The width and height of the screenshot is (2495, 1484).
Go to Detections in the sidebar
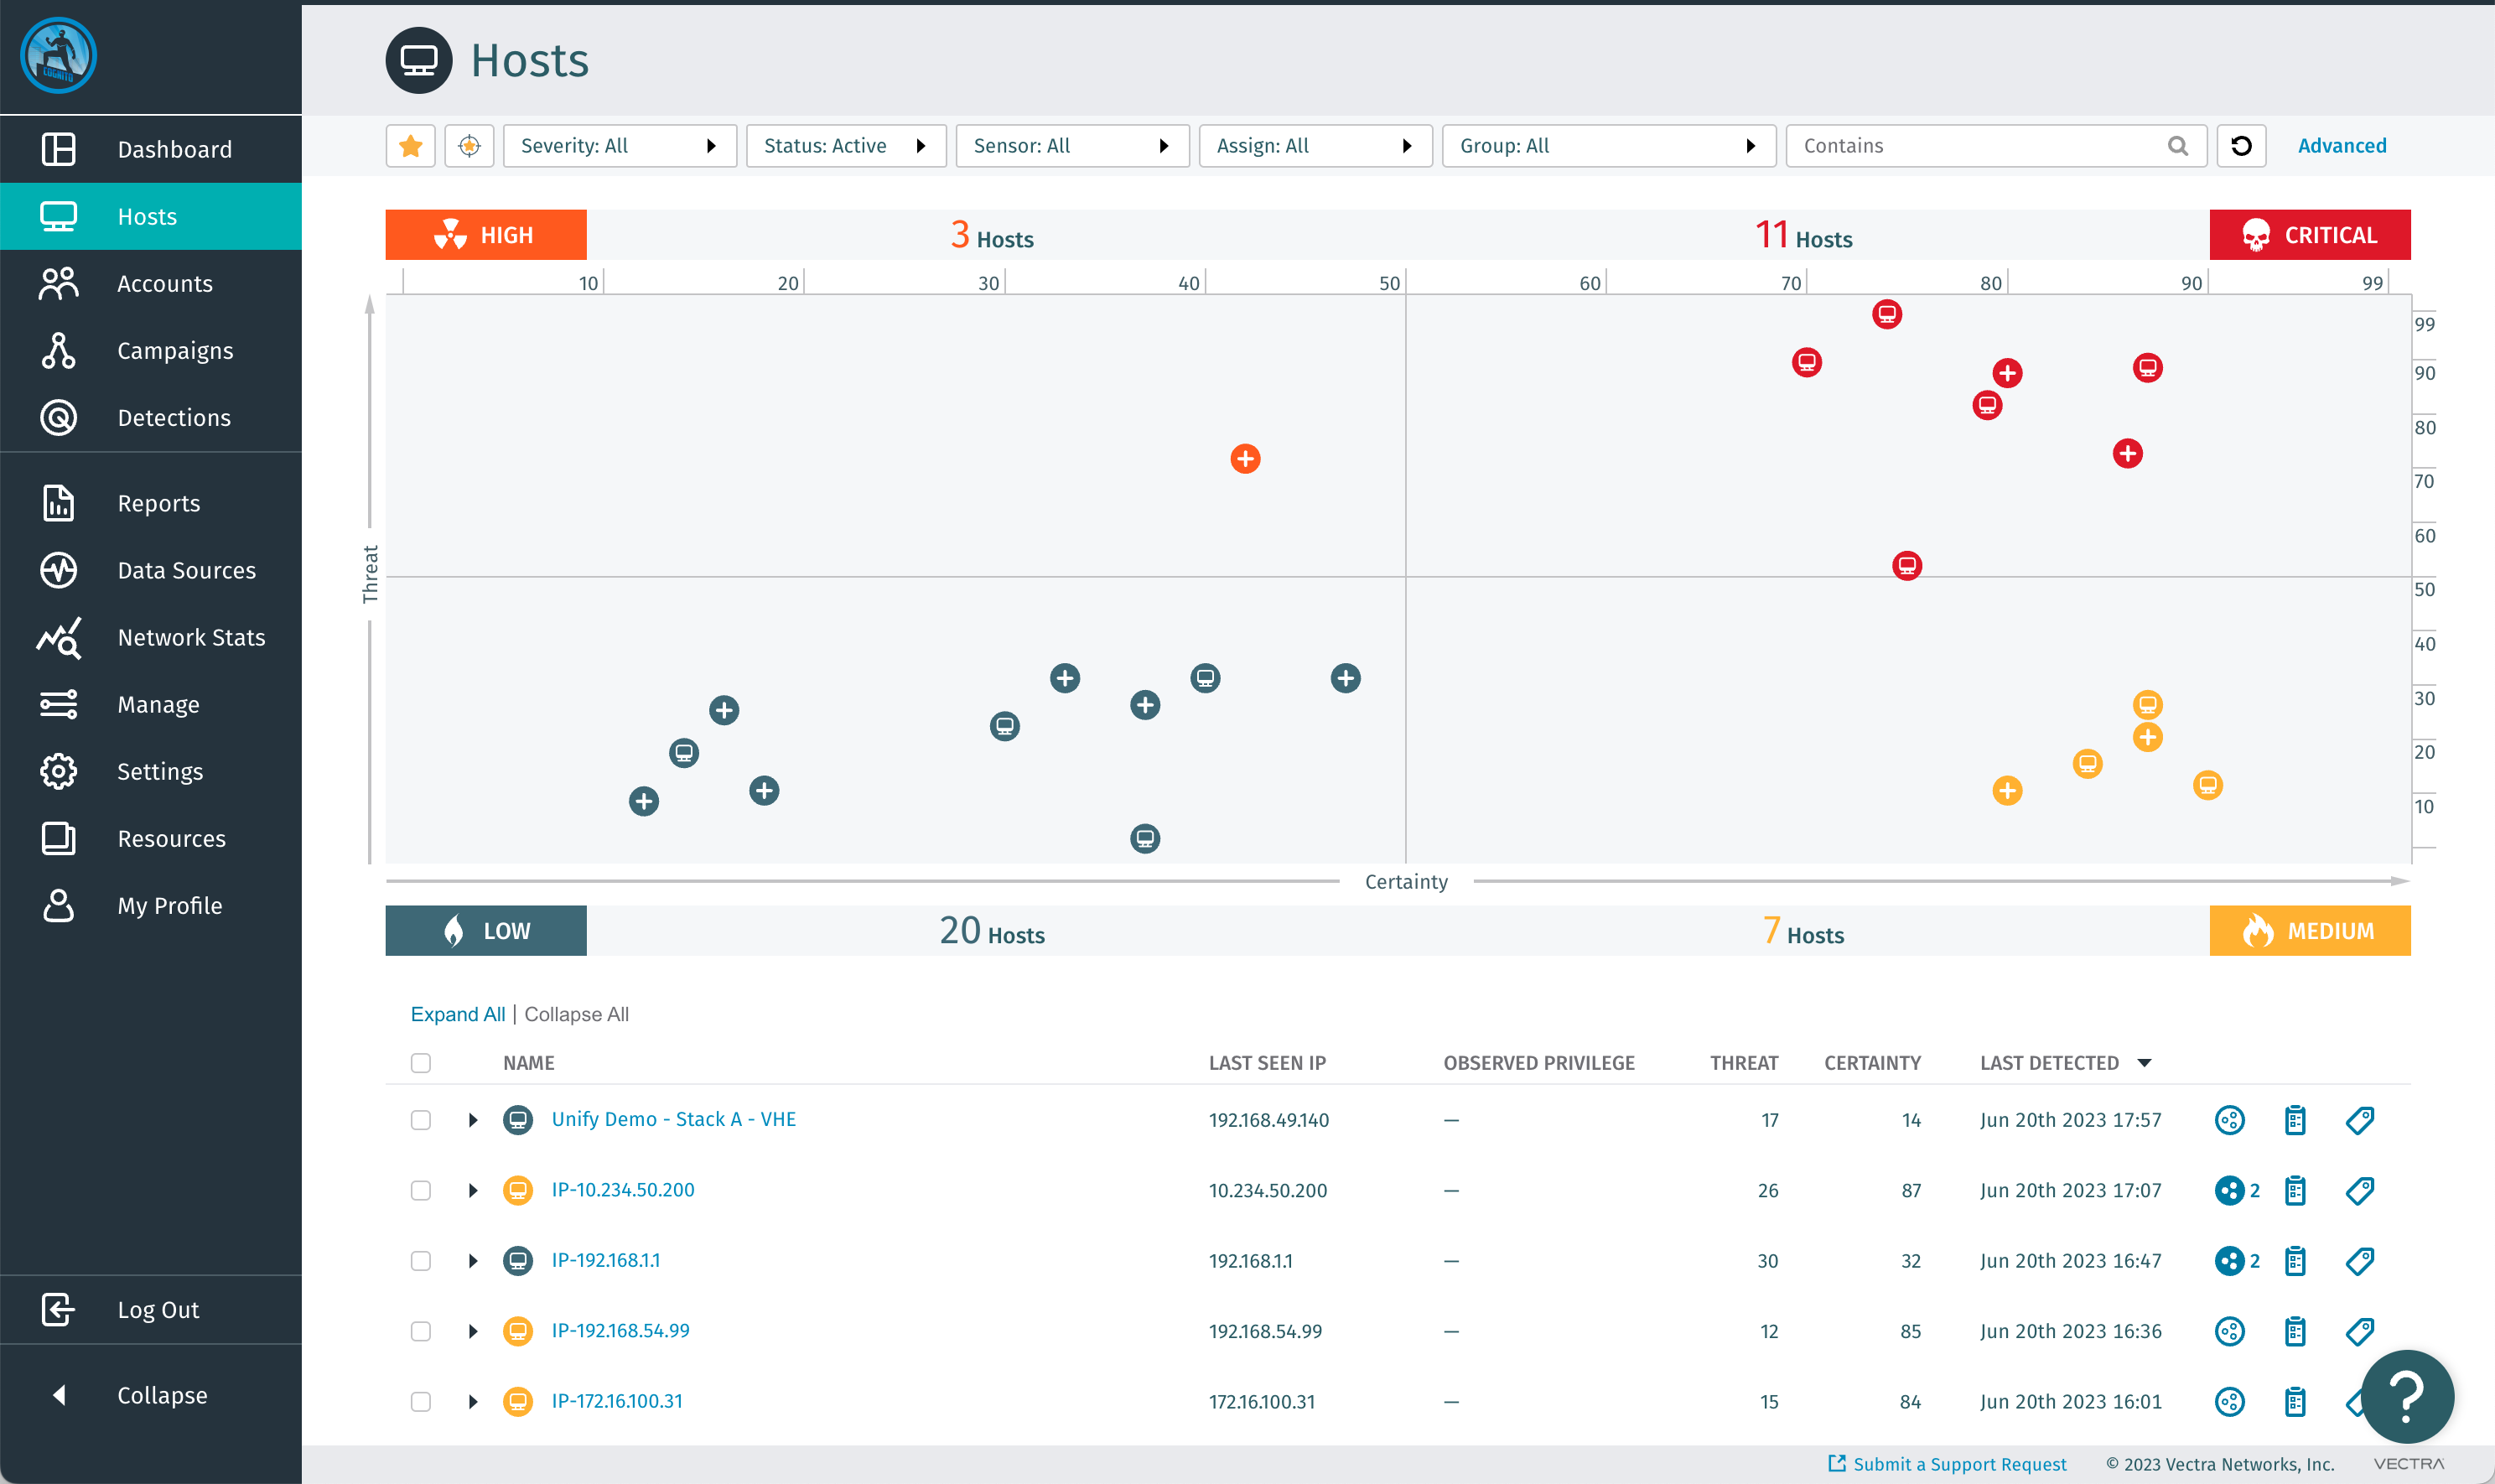(174, 418)
